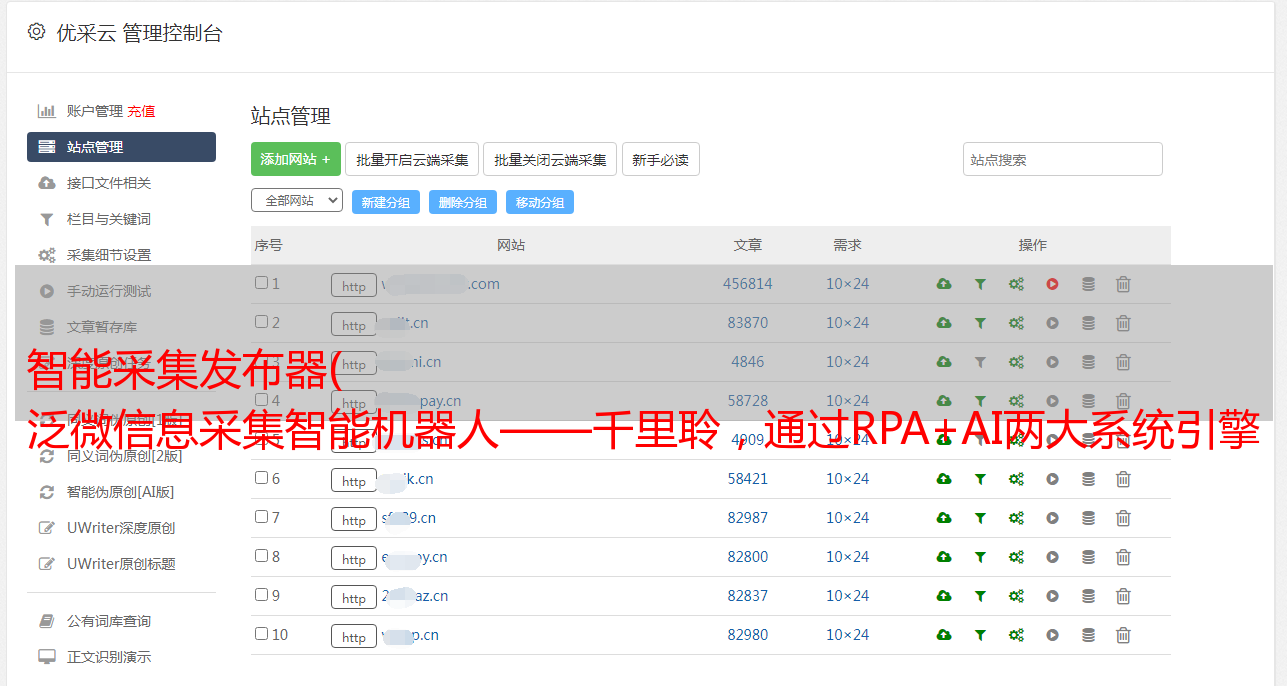Open the database icon in row 3
This screenshot has height=686, width=1287.
pyautogui.click(x=1088, y=362)
